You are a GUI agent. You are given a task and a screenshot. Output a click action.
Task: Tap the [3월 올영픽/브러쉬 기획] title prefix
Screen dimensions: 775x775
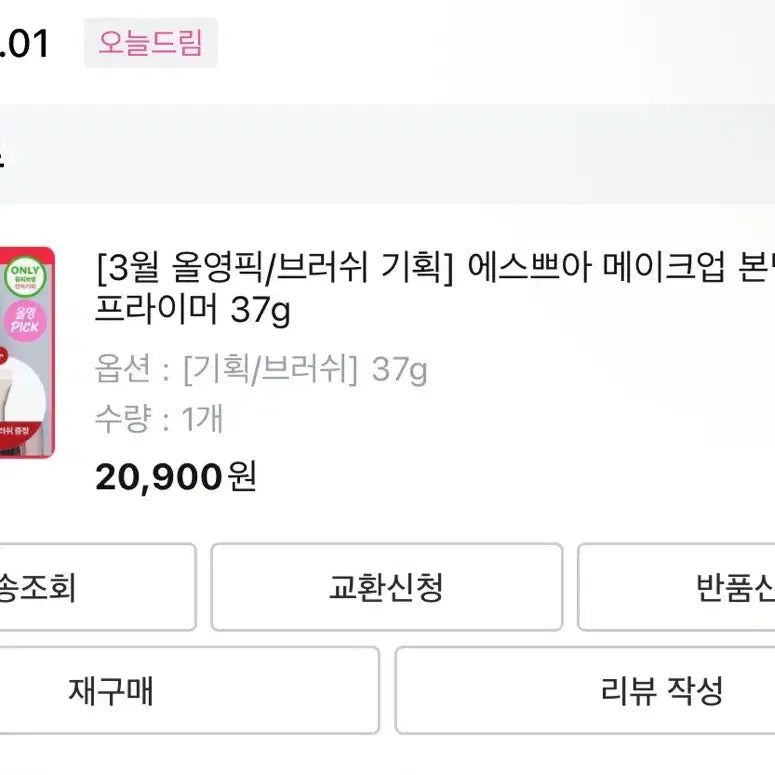tap(275, 267)
